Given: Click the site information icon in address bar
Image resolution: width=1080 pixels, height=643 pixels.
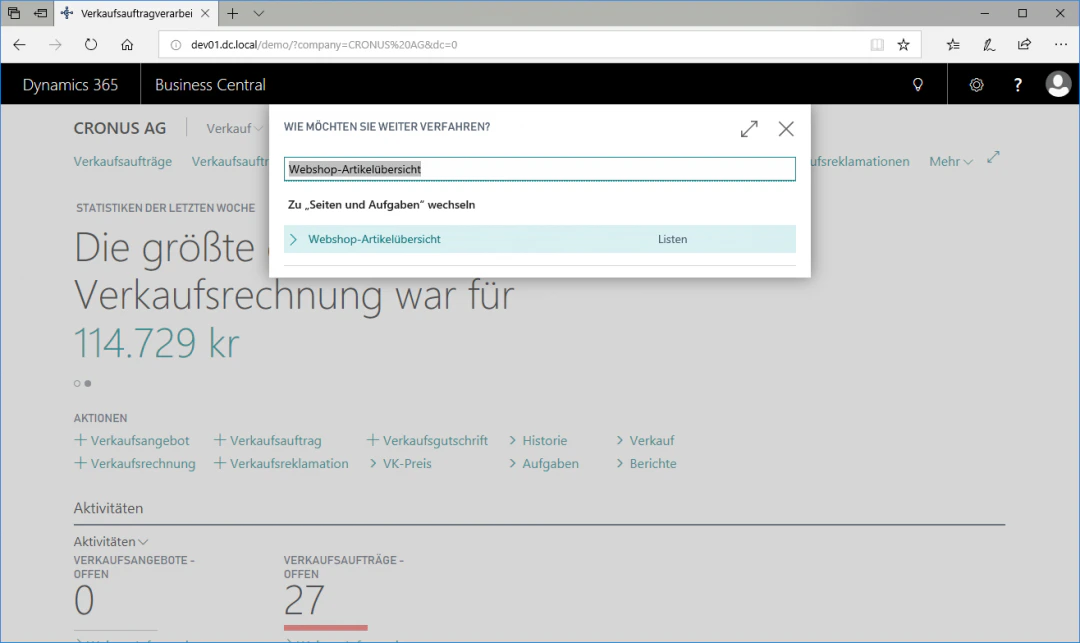Looking at the screenshot, I should click(176, 45).
